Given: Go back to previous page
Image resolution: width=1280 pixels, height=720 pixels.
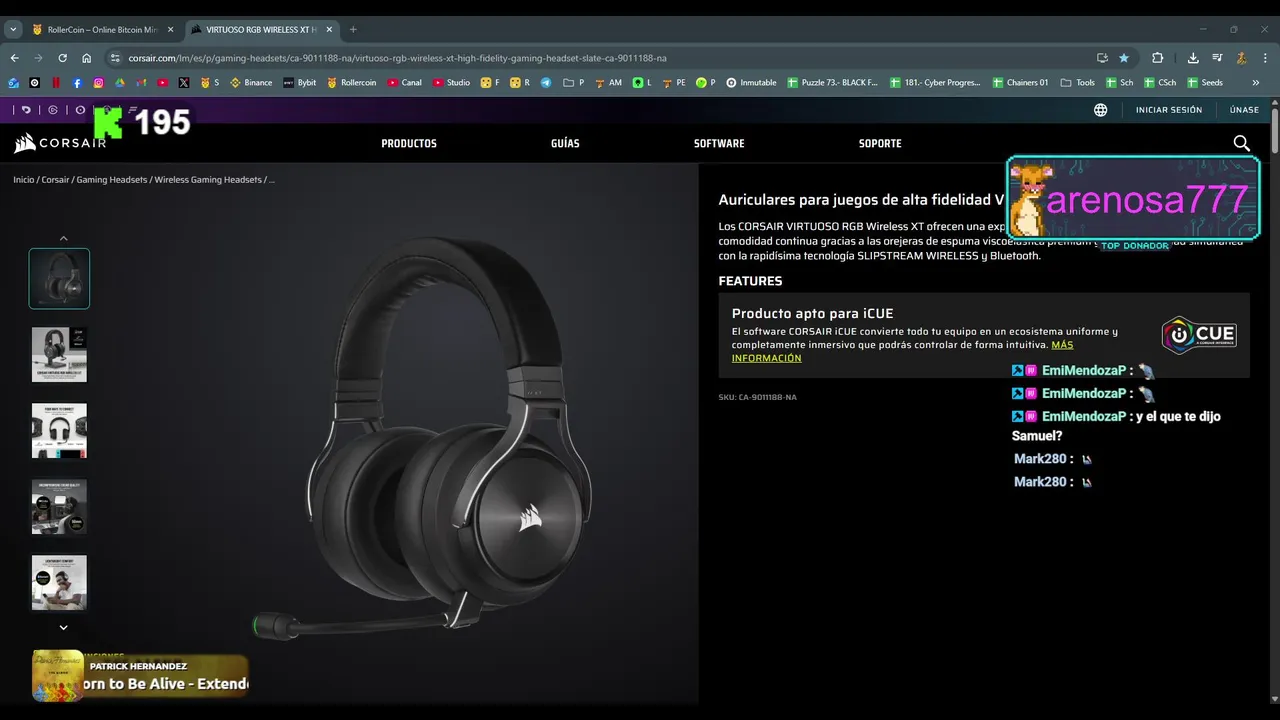Looking at the screenshot, I should tap(14, 58).
